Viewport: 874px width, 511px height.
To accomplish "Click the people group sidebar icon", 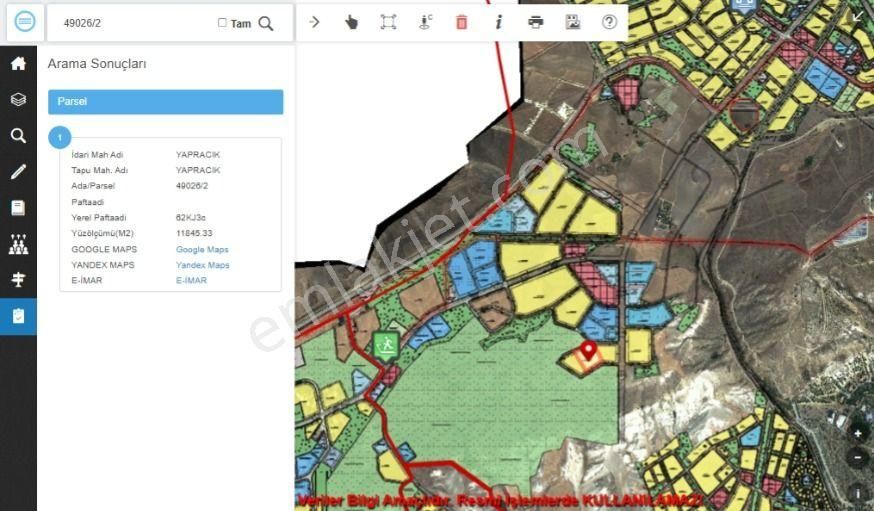I will pos(18,244).
